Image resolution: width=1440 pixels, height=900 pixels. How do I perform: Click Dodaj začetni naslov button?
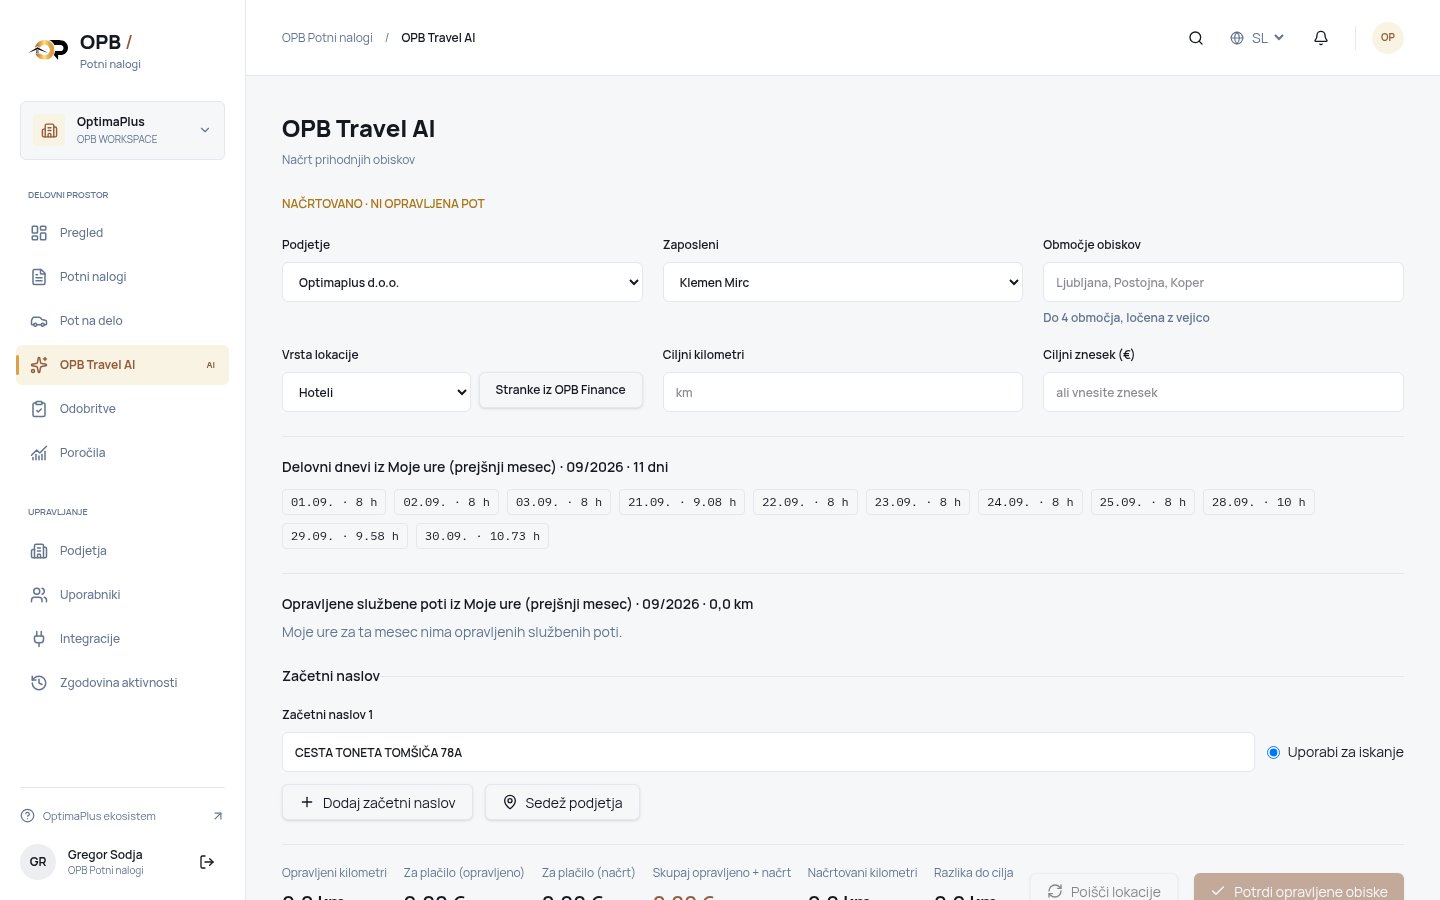coord(377,802)
